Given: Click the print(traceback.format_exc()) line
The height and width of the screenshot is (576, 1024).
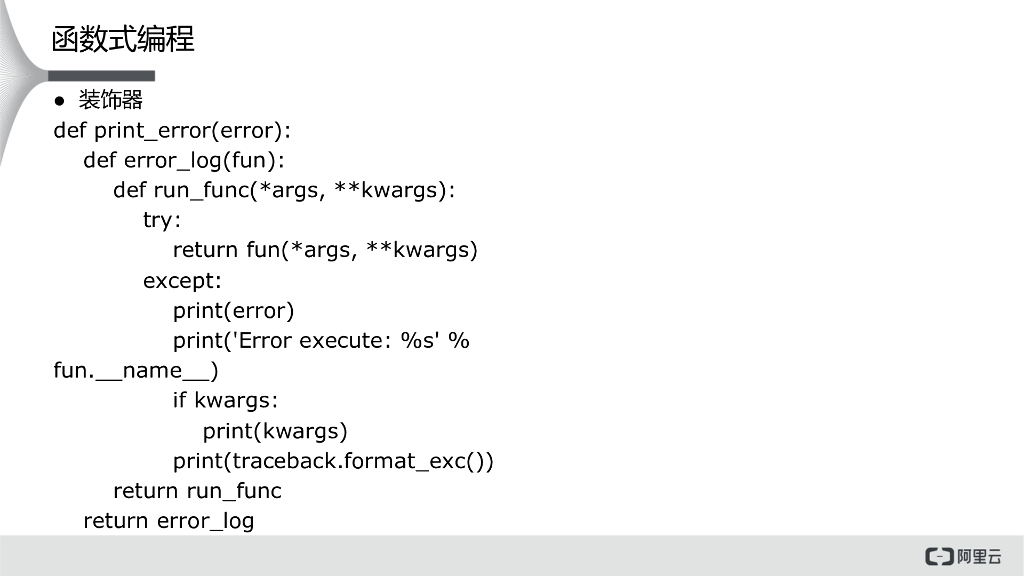Looking at the screenshot, I should pyautogui.click(x=333, y=461).
